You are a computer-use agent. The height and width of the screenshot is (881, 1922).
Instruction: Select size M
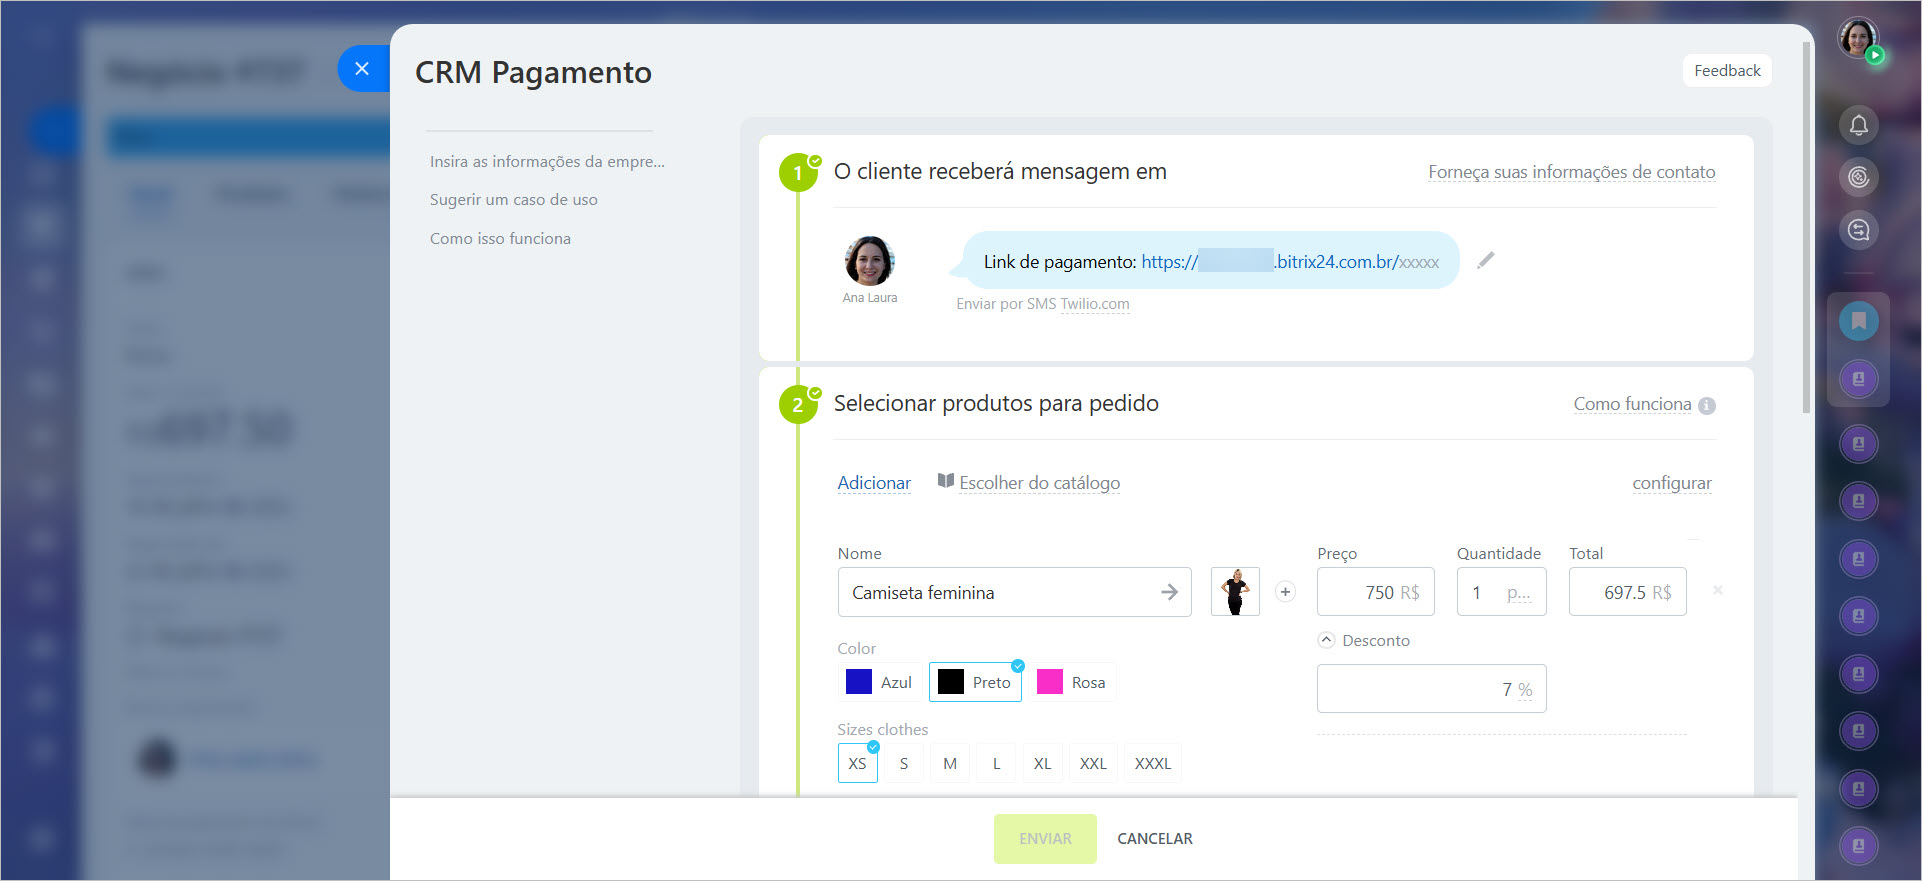pos(950,763)
